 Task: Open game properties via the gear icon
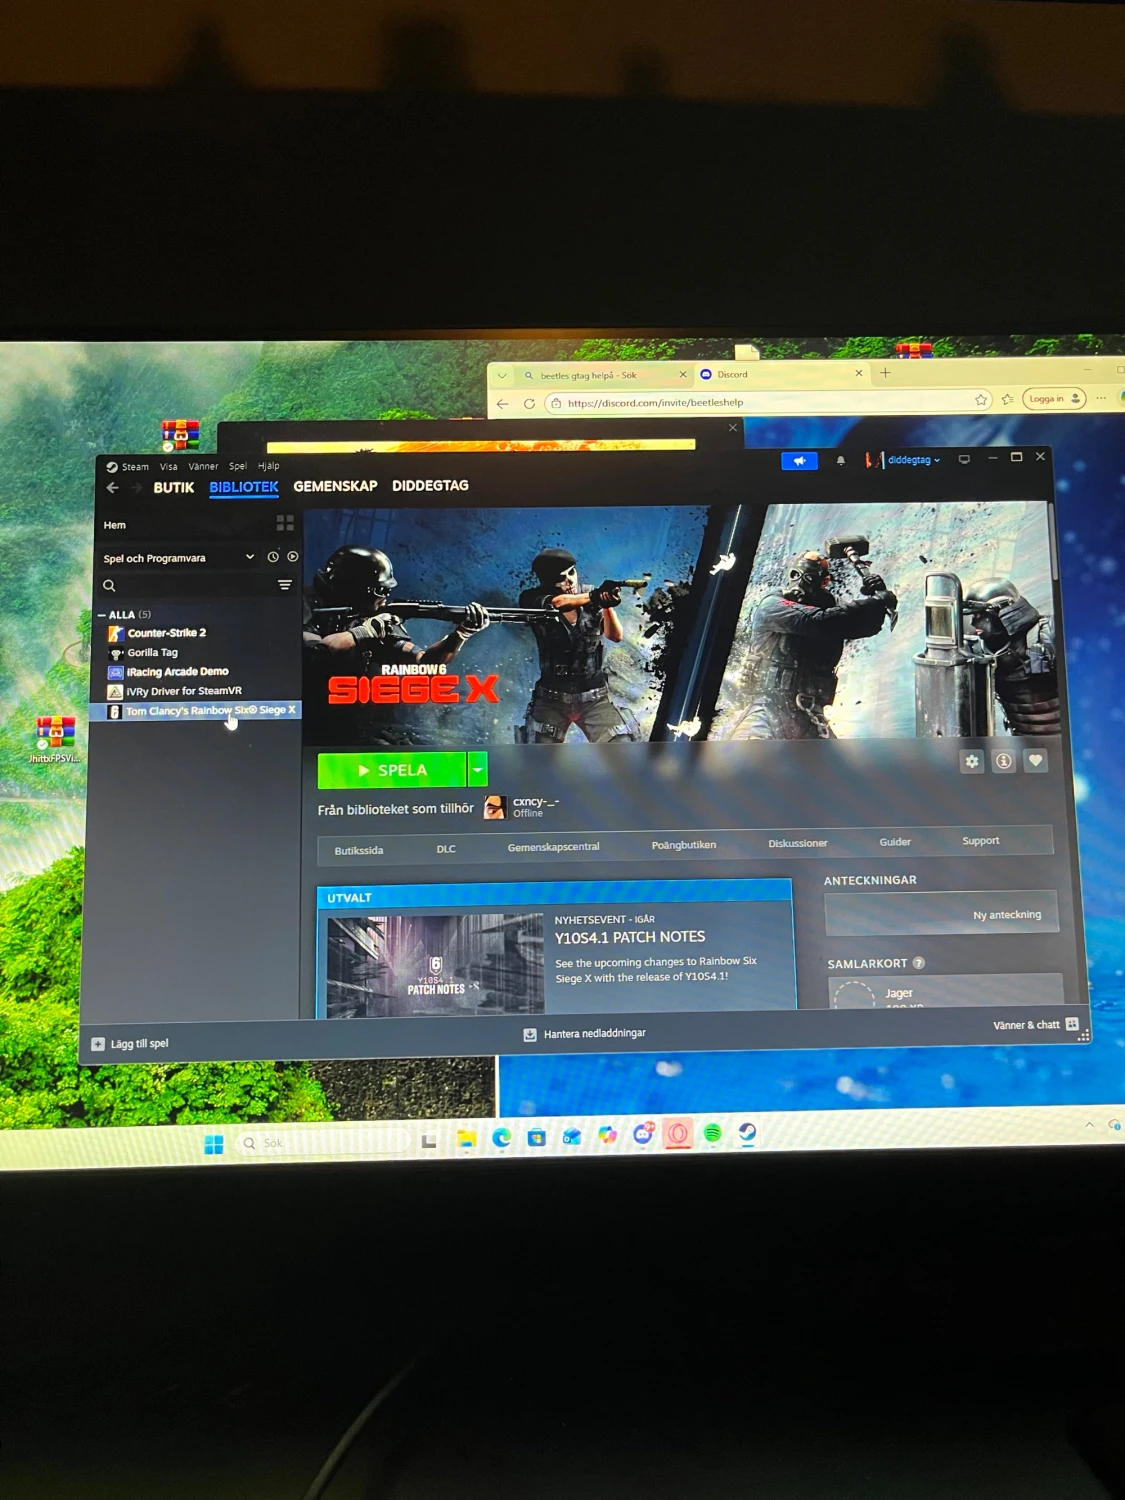[x=970, y=761]
